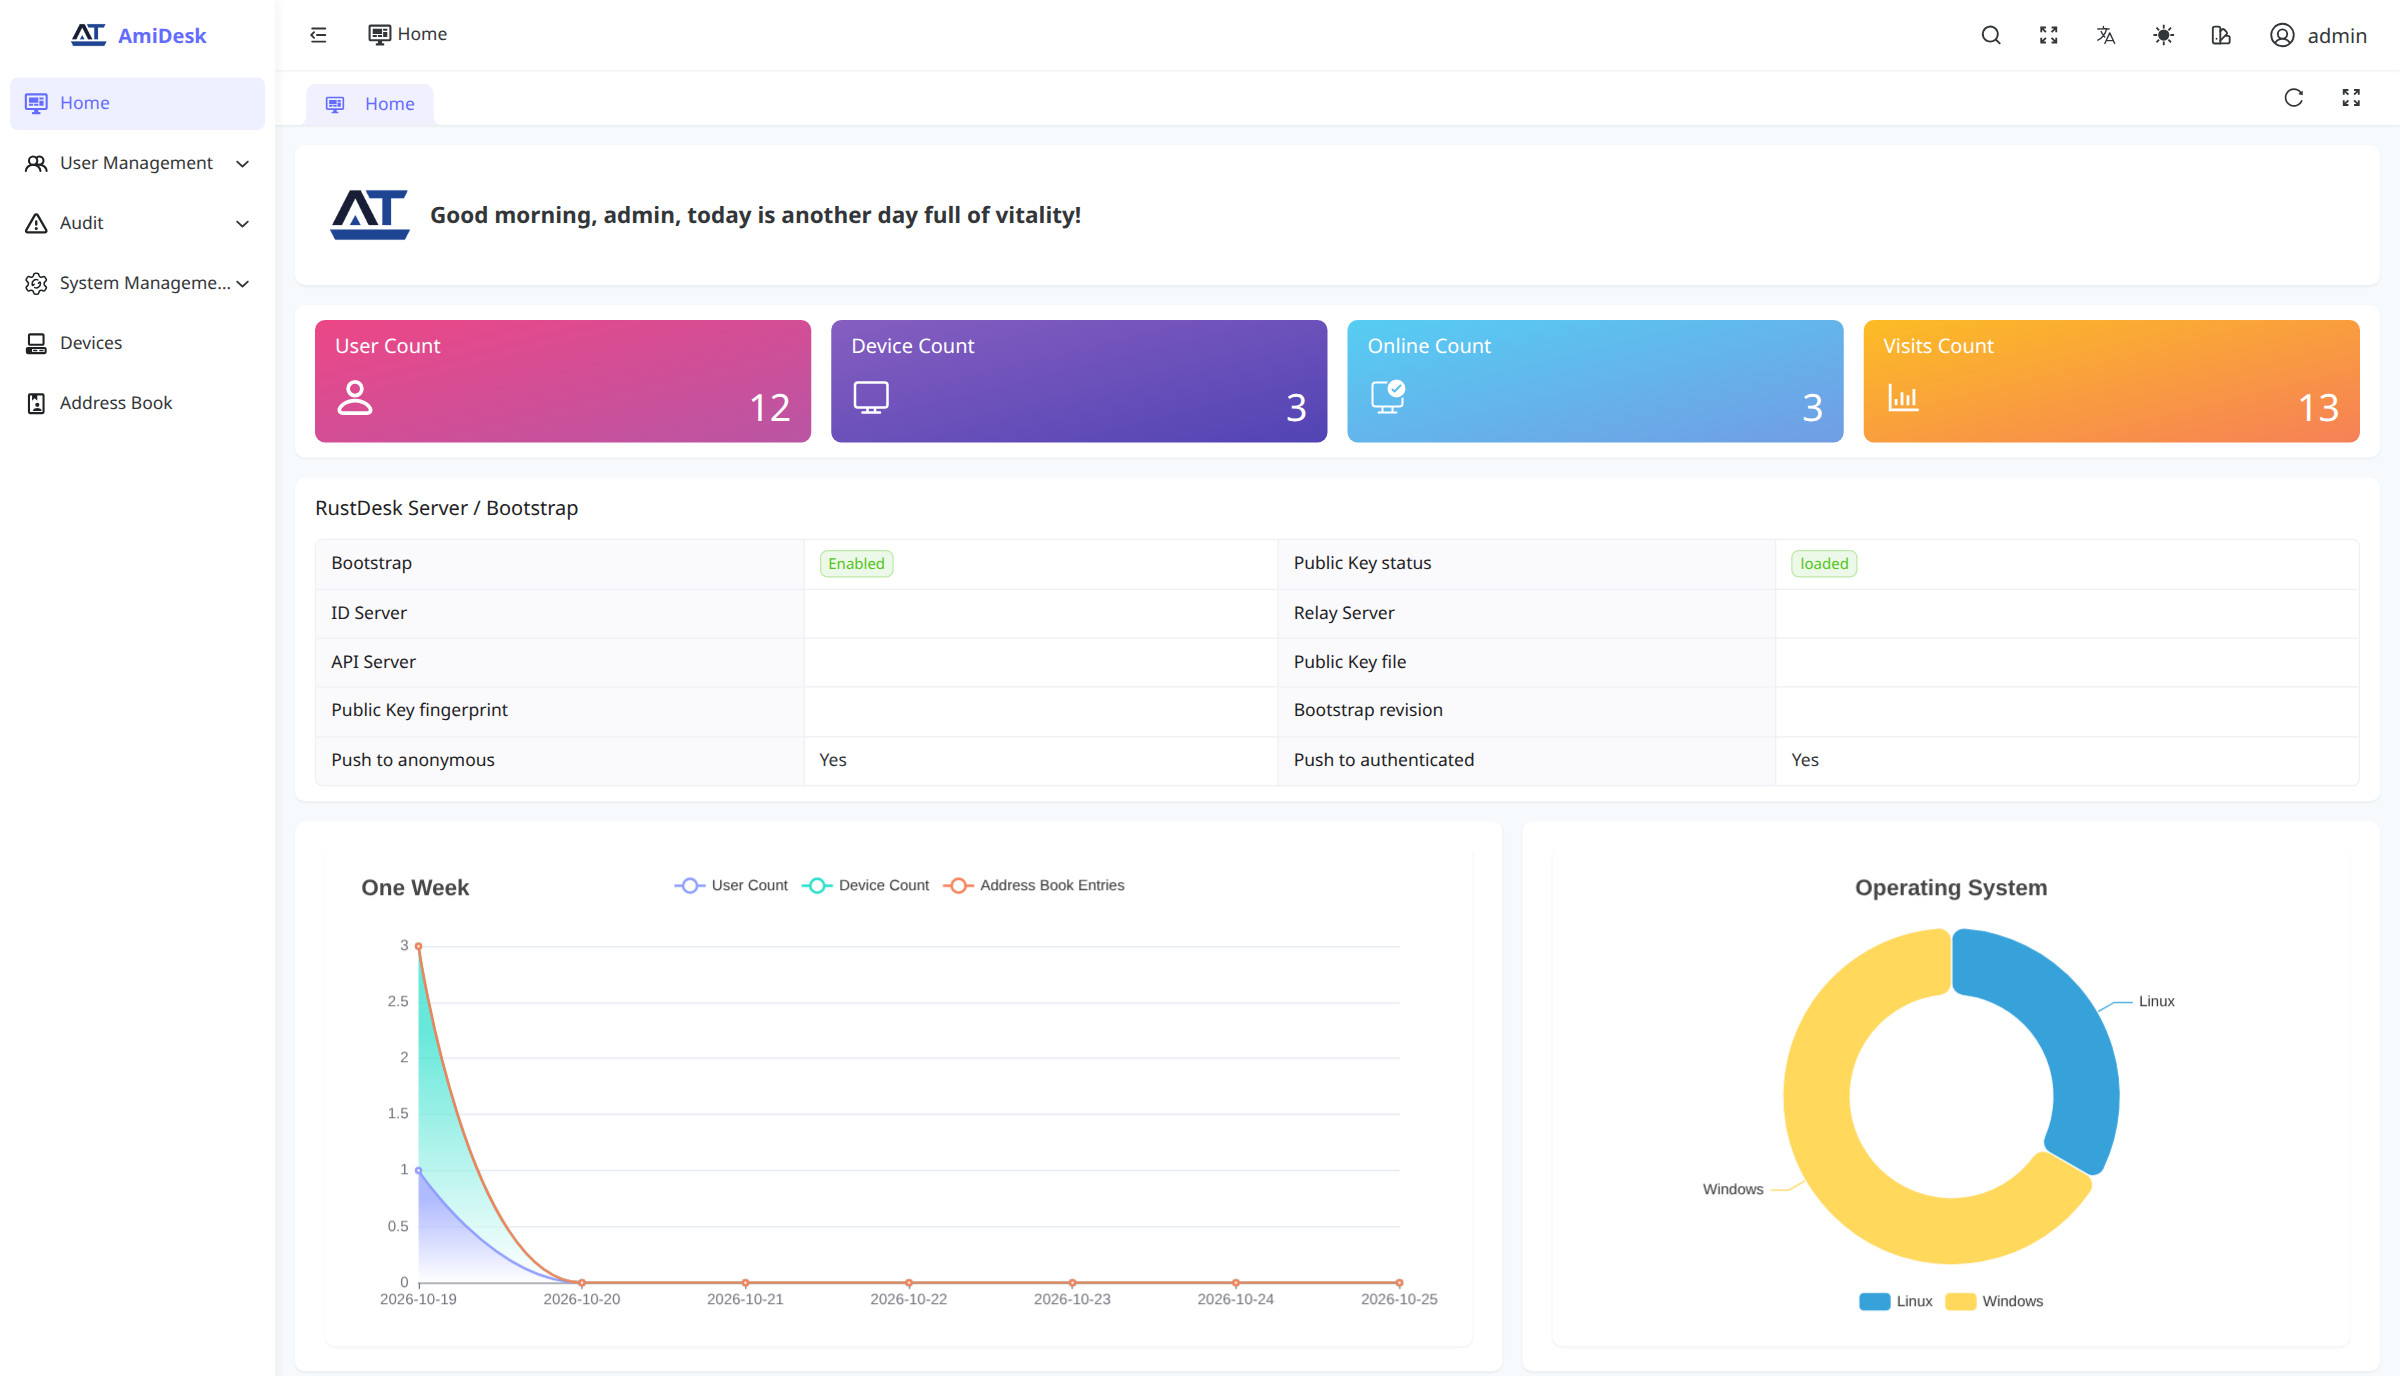Open the theme layout settings icon
Image resolution: width=2400 pixels, height=1376 pixels.
[2221, 35]
